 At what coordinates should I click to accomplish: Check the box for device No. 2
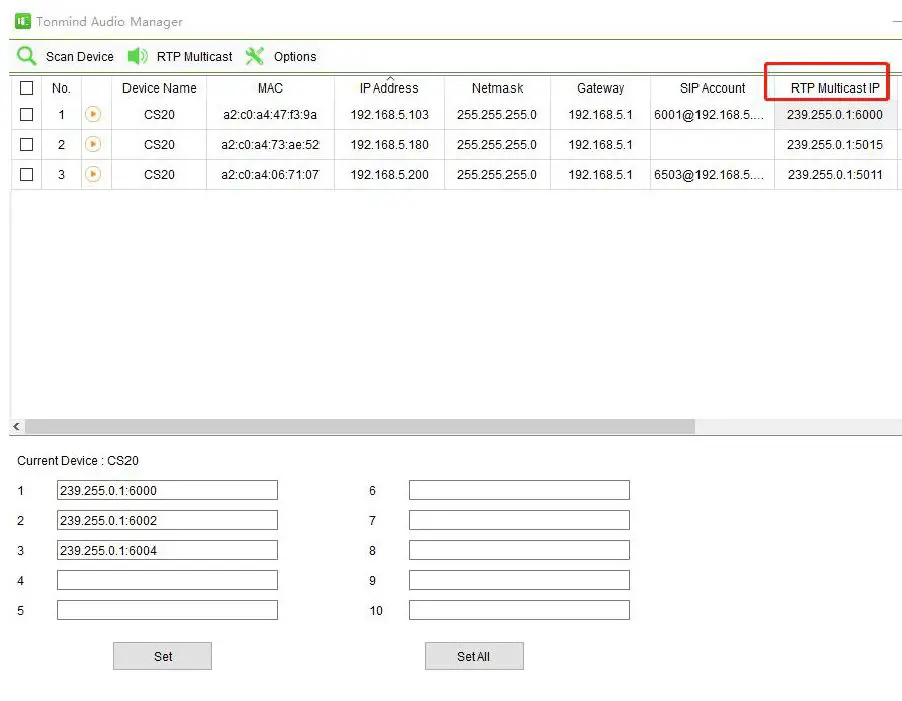pos(26,144)
